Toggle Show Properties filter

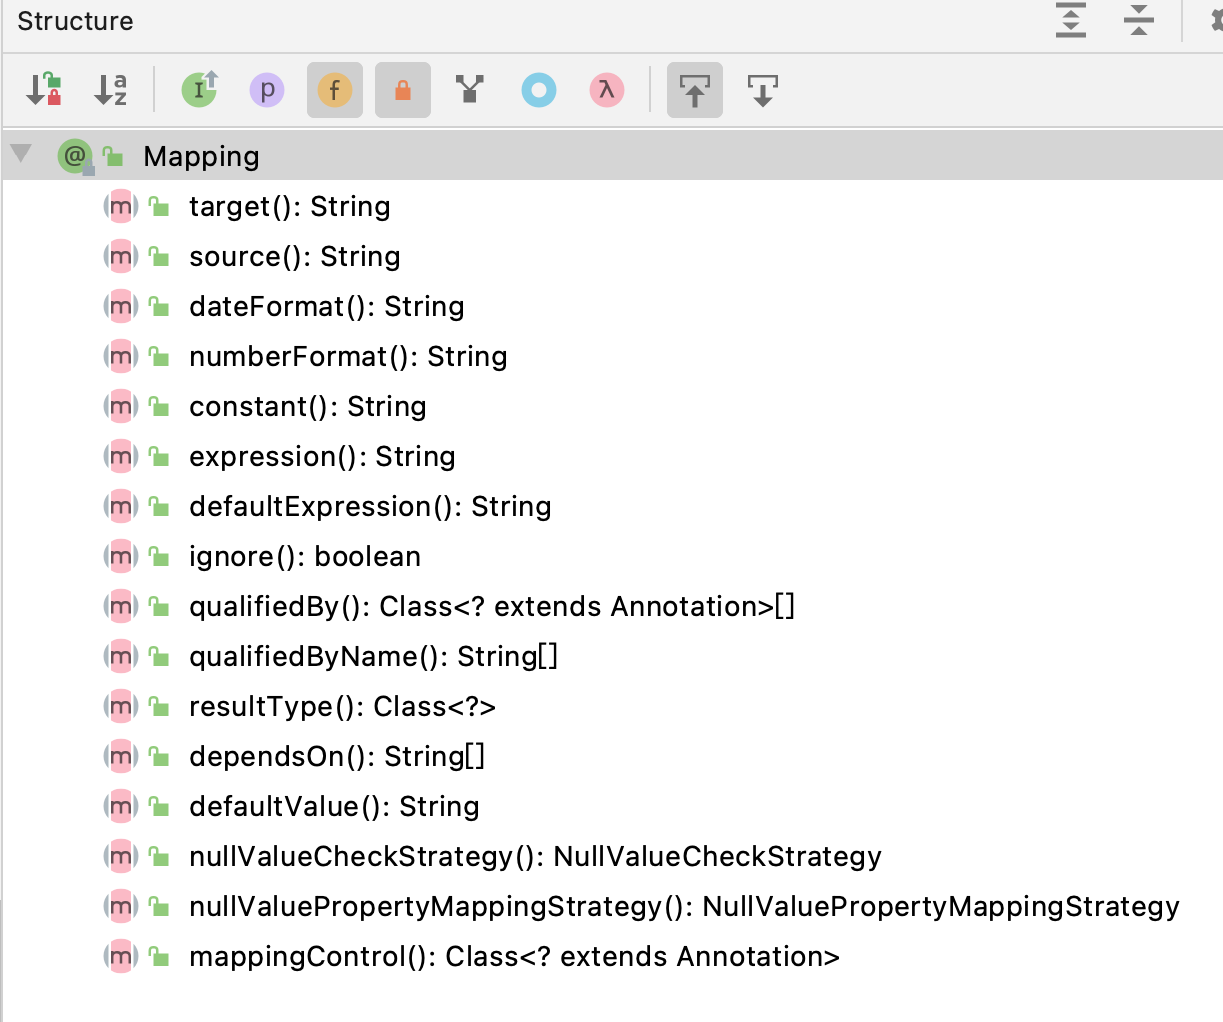[267, 90]
